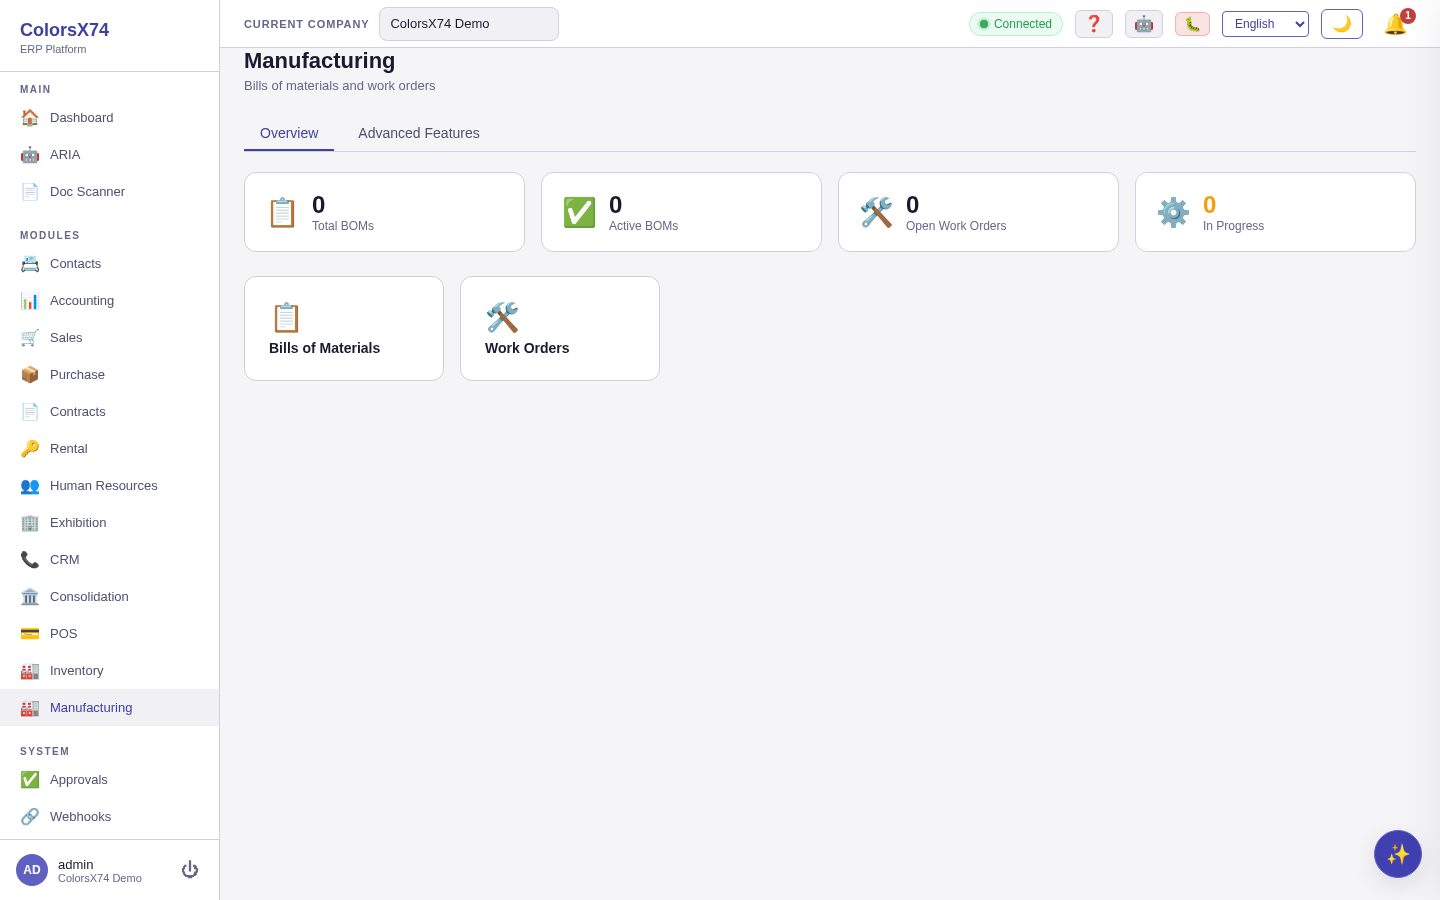Click the bug report icon button
The width and height of the screenshot is (1440, 900).
point(1192,24)
